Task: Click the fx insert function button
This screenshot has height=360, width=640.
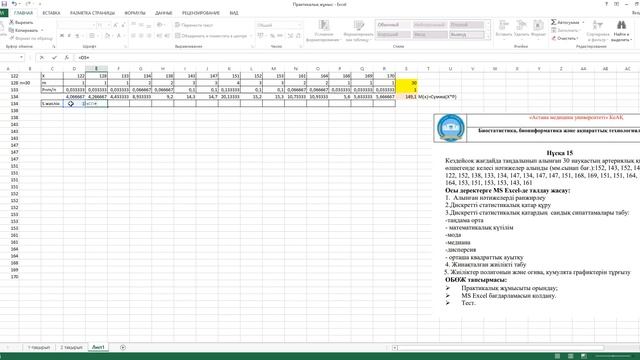Action: (67, 58)
